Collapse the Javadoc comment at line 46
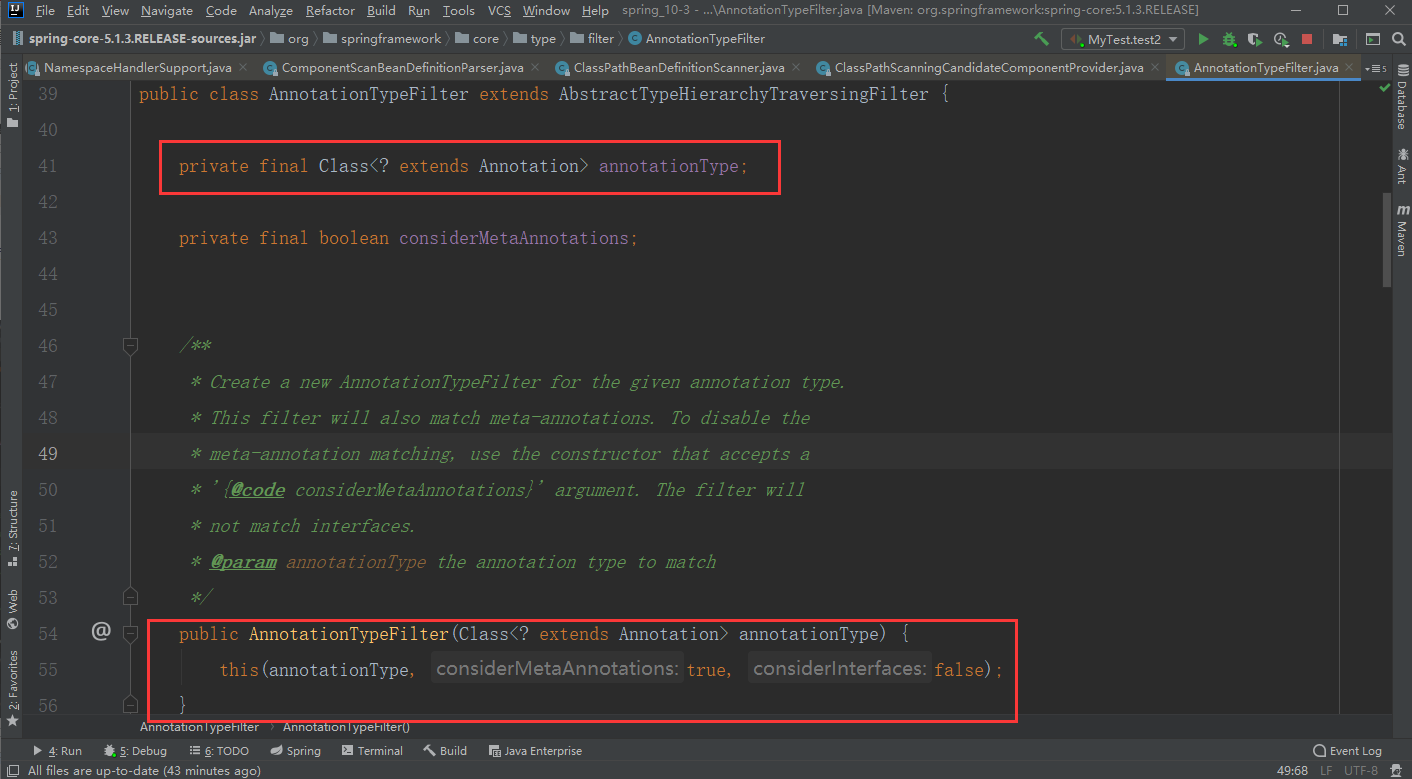 click(x=130, y=345)
